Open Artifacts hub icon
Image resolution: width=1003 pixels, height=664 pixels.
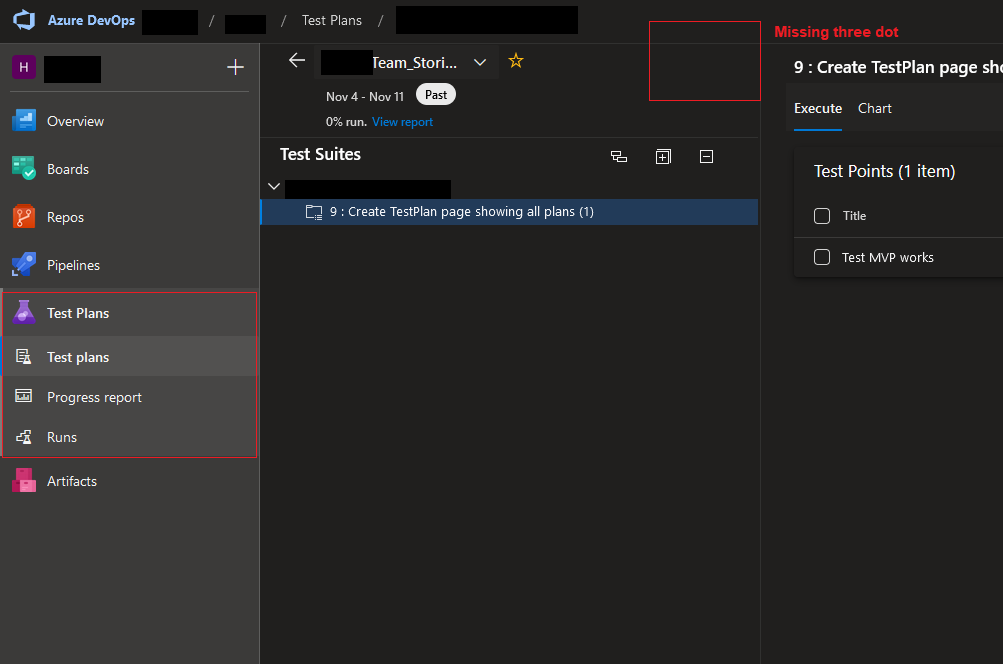tap(24, 480)
